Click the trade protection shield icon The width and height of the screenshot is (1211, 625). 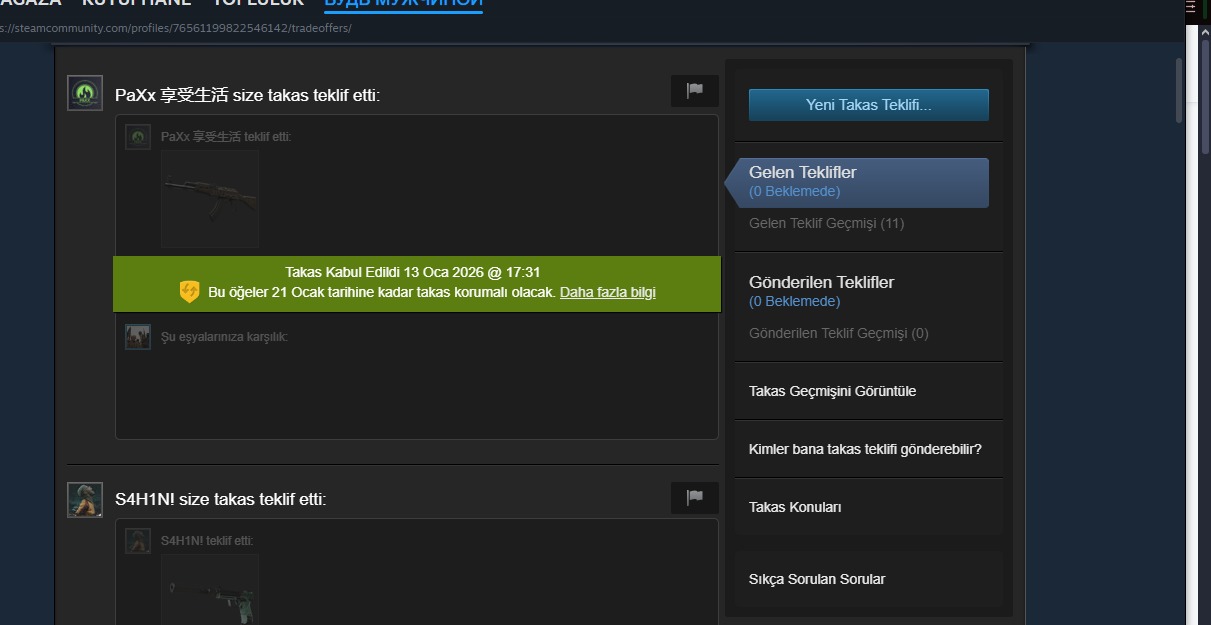189,292
